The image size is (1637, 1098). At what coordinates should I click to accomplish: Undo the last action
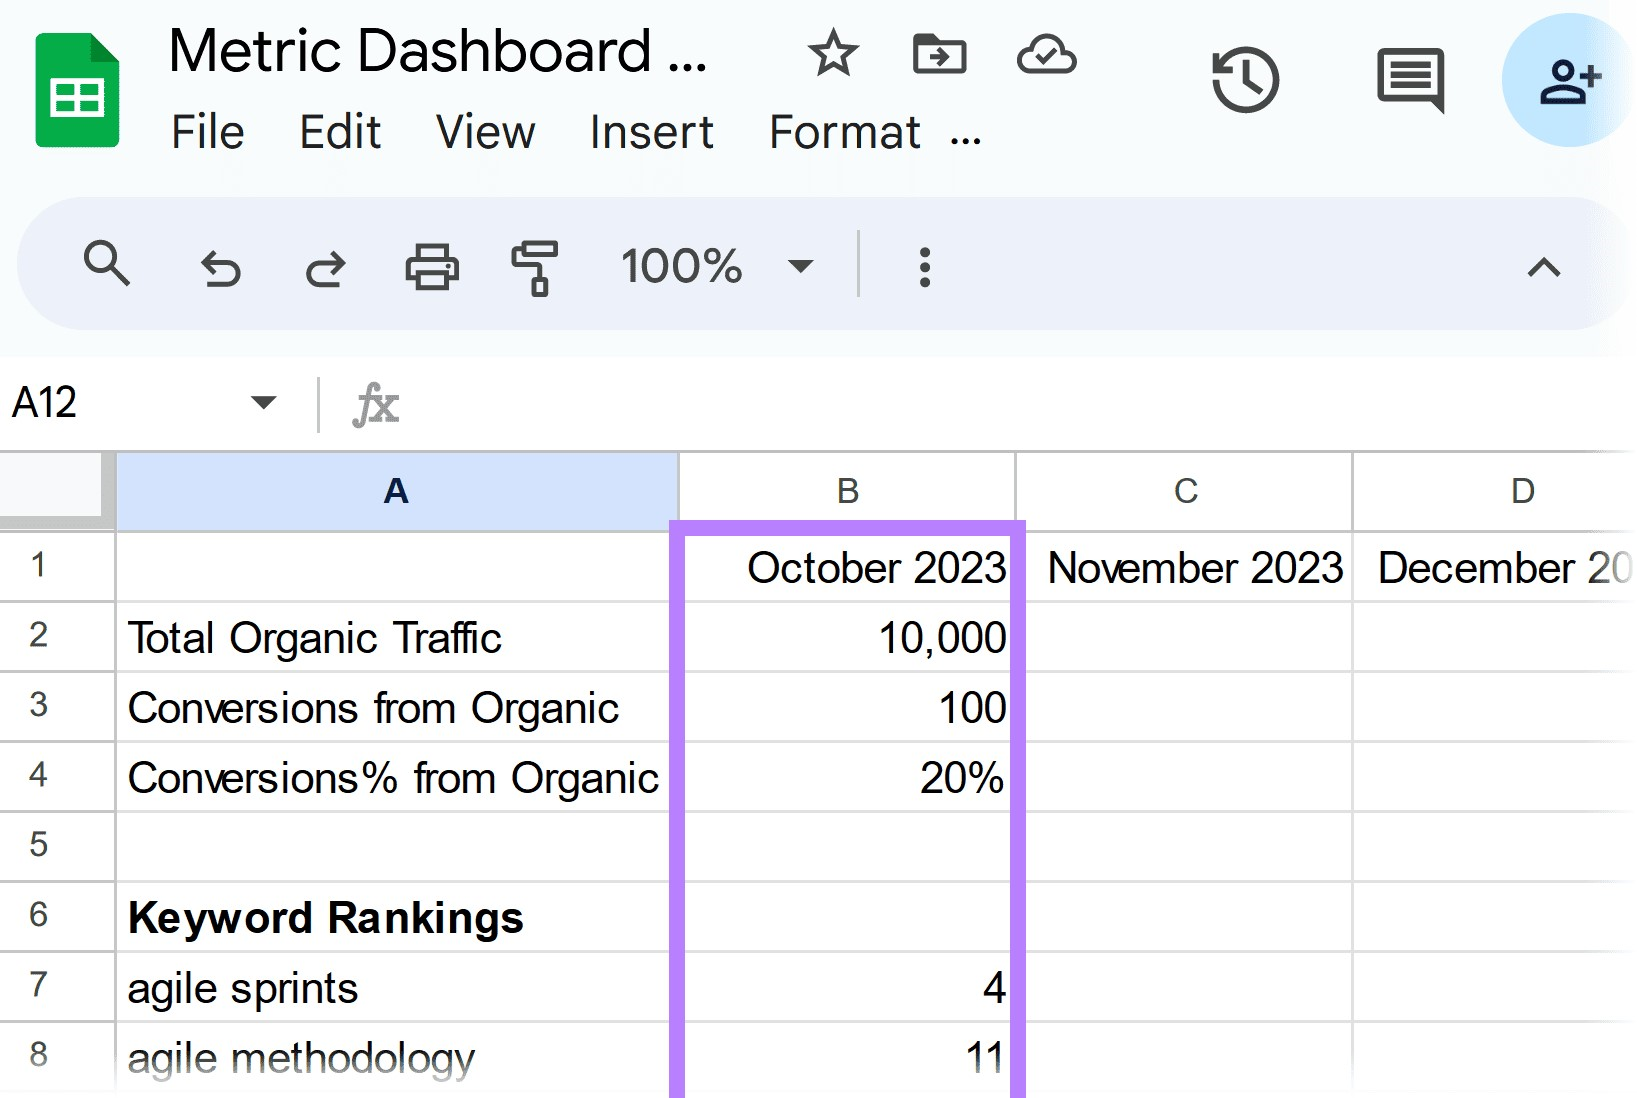click(220, 268)
